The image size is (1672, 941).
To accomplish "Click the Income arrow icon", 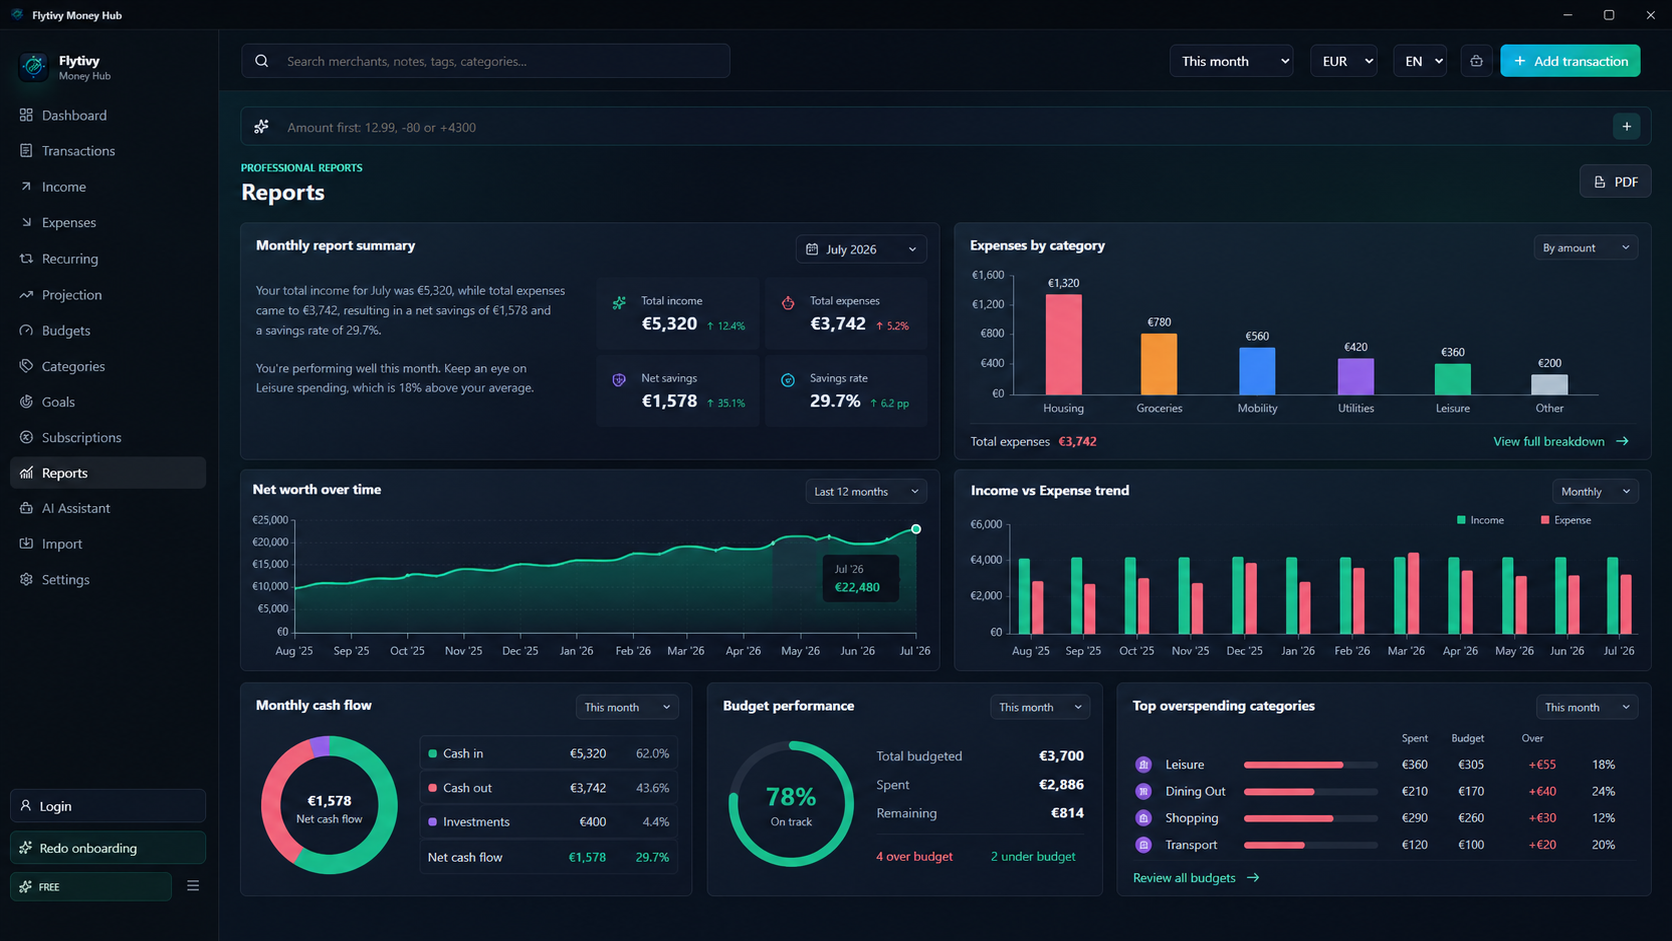I will click(26, 187).
